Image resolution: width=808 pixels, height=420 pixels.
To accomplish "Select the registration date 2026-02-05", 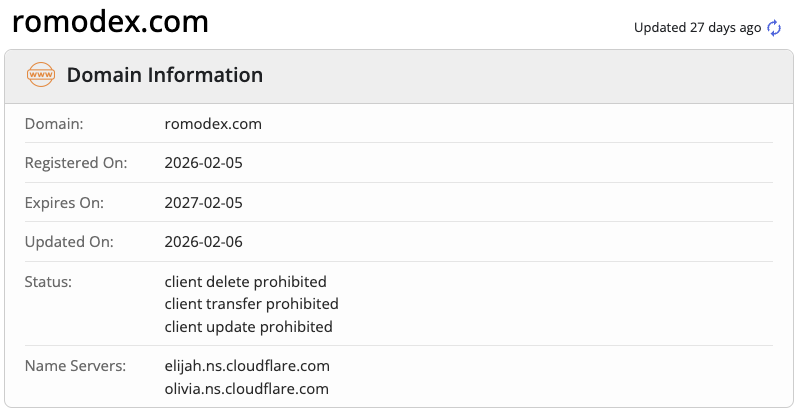I will tap(204, 163).
